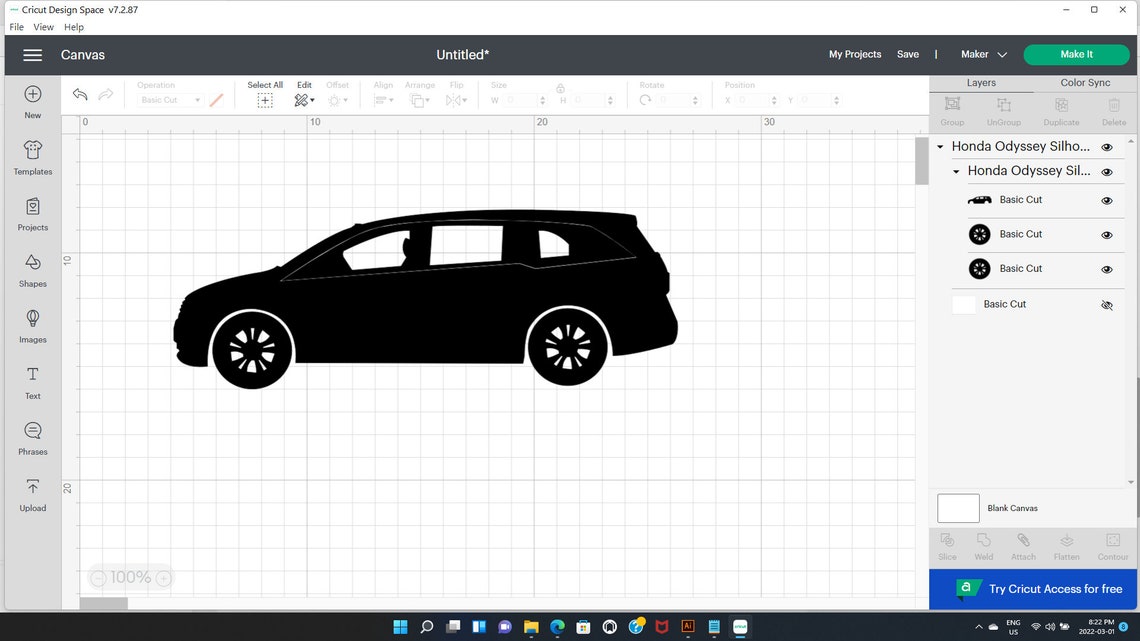Image resolution: width=1140 pixels, height=641 pixels.
Task: Collapse the Honda Odyssey Silho layer group
Action: coord(939,146)
